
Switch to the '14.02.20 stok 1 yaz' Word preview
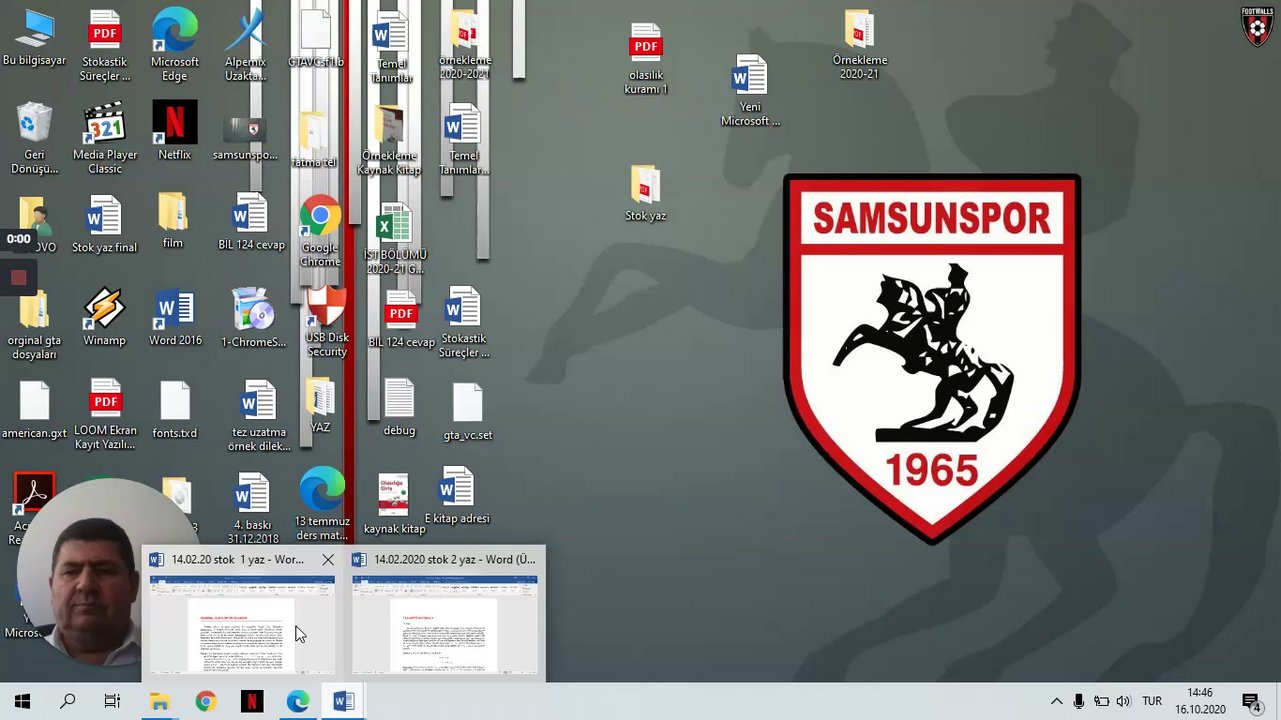point(242,614)
